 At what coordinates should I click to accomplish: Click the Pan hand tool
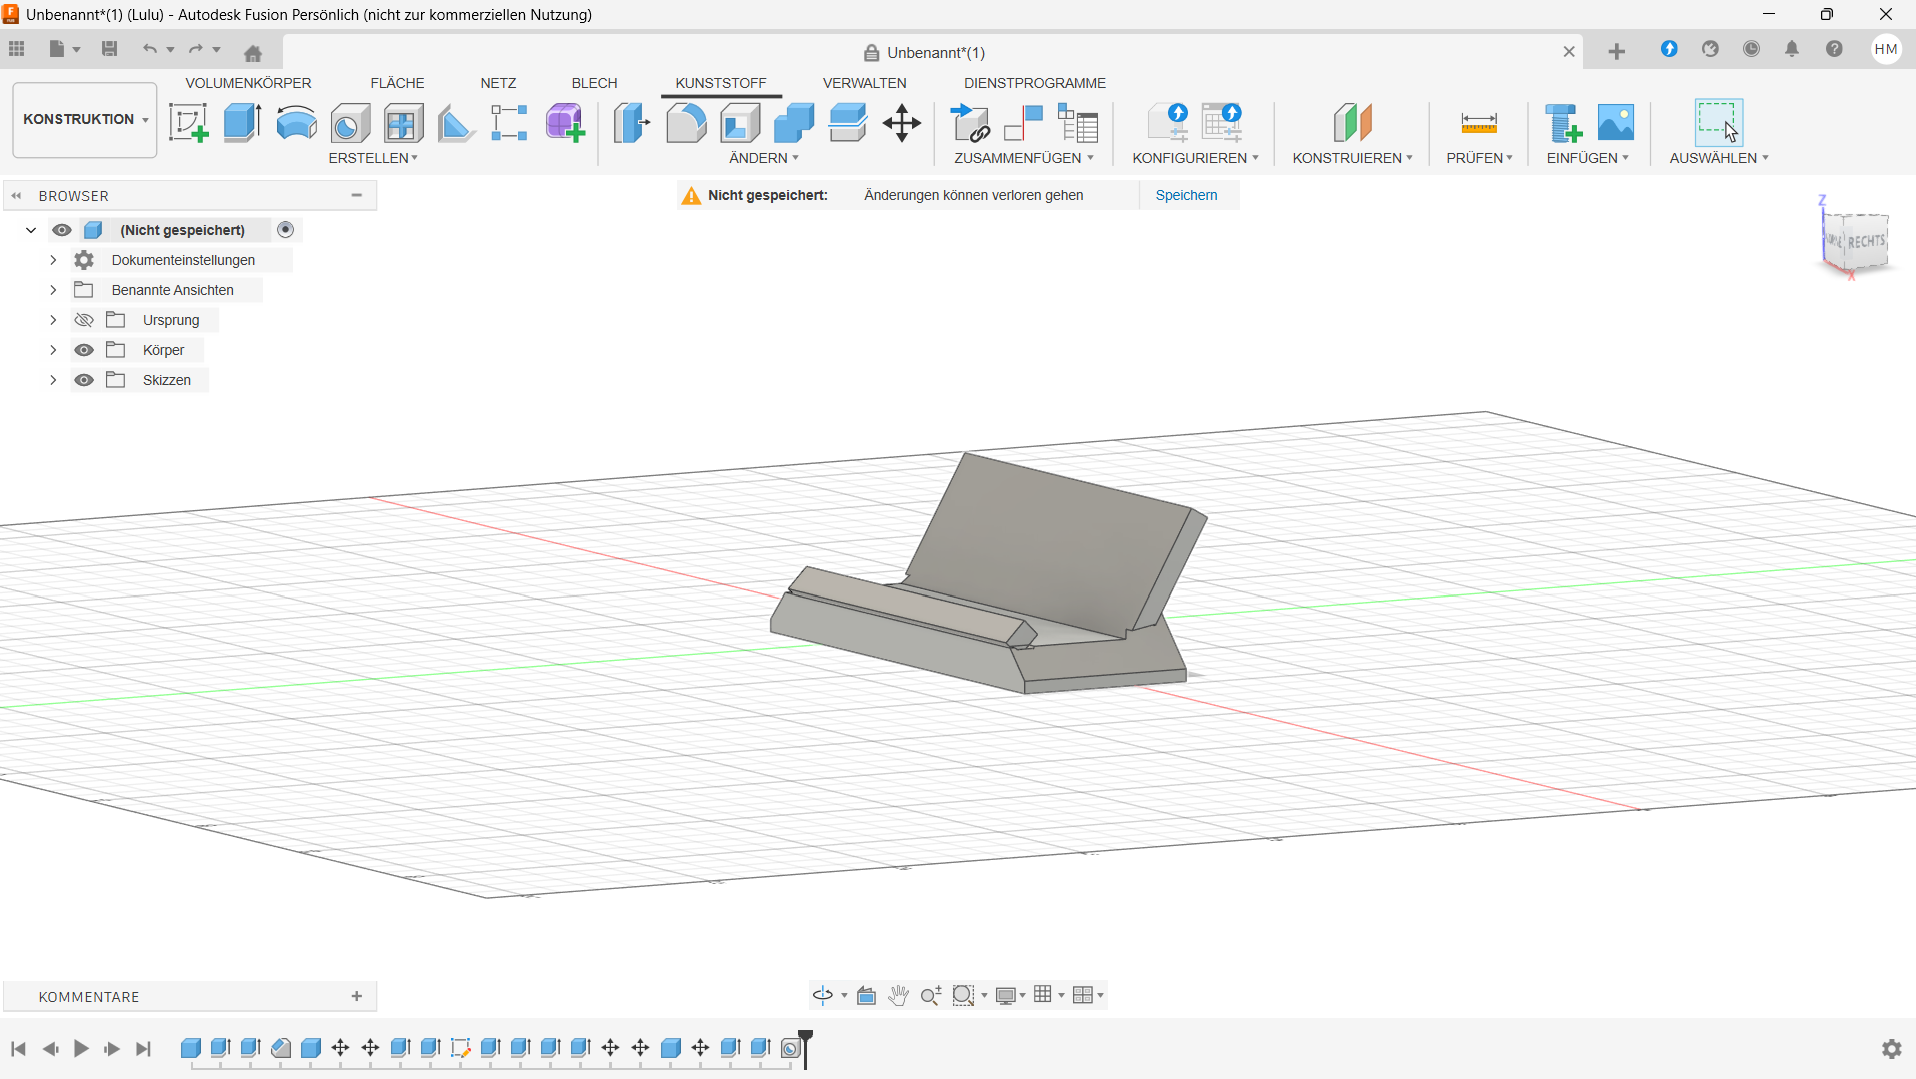[x=898, y=995]
